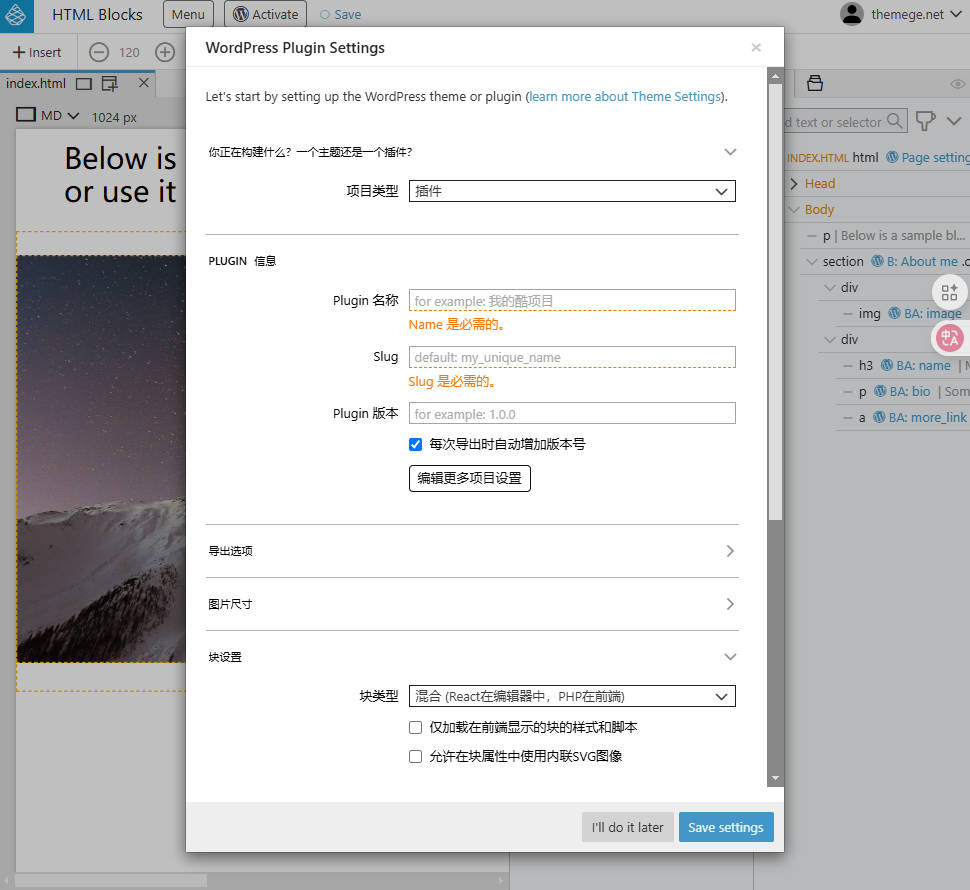
Task: Click the page horizontal scrollbar at bottom
Action: pos(110,879)
